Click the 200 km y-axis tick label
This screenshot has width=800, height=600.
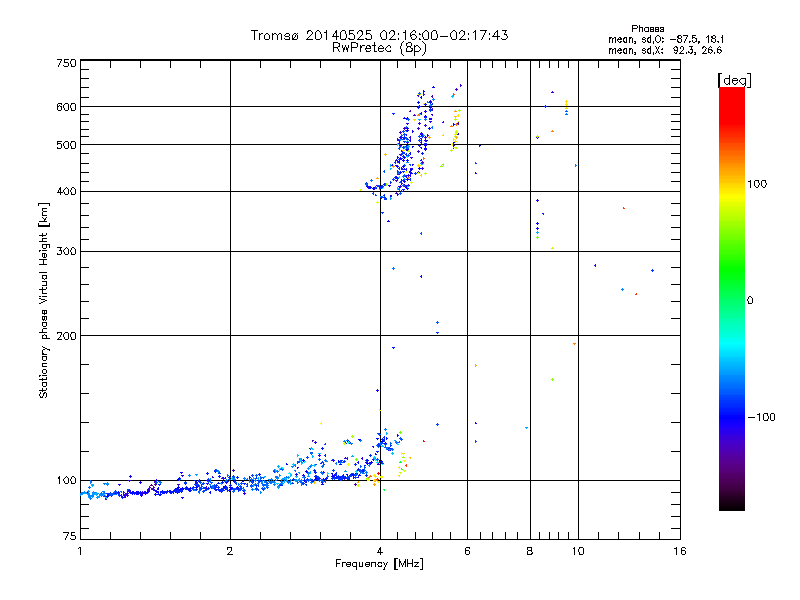click(66, 336)
